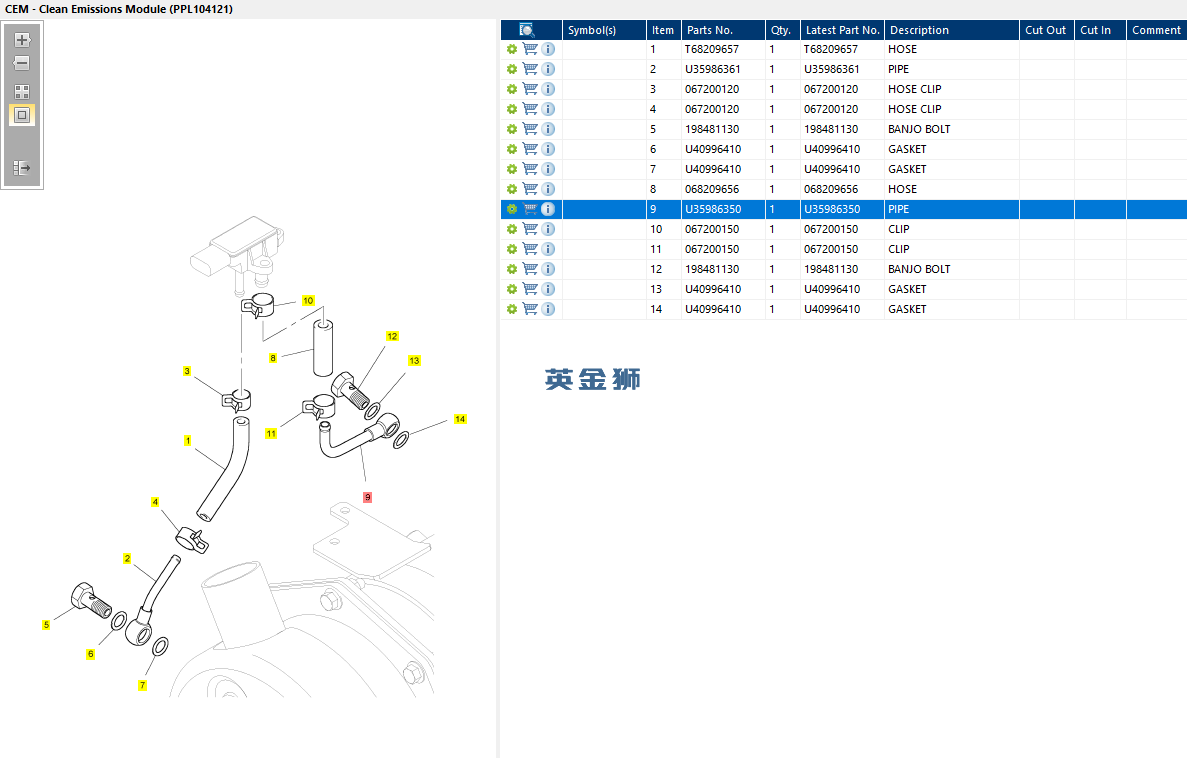Open info icon for item 14 GASKET

tap(548, 309)
